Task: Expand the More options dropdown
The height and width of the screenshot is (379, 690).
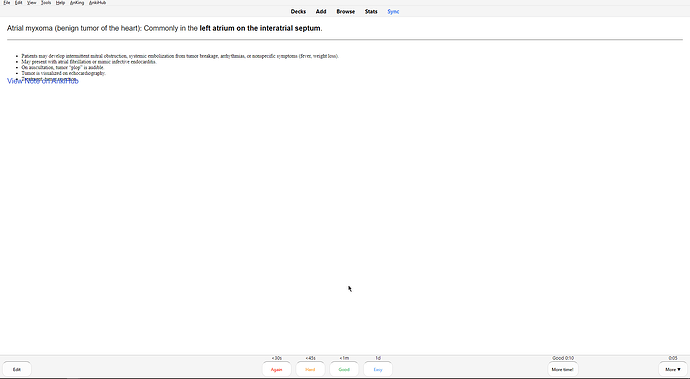Action: click(673, 369)
